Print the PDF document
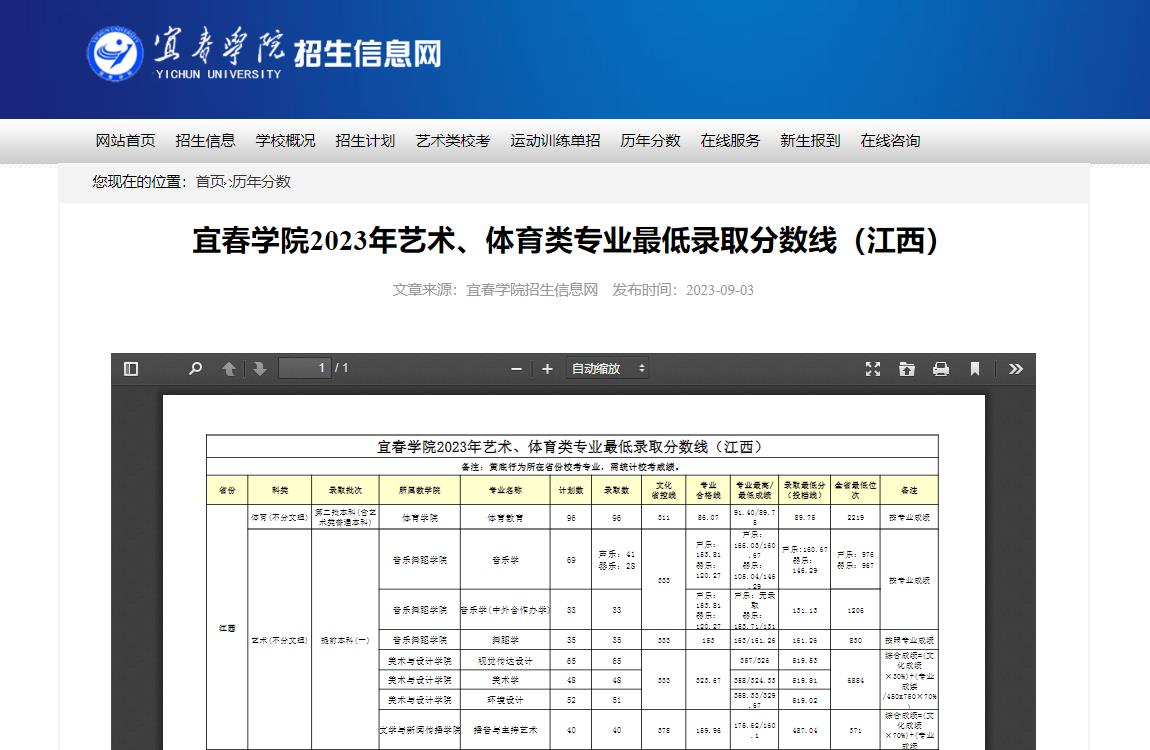 pyautogui.click(x=941, y=369)
